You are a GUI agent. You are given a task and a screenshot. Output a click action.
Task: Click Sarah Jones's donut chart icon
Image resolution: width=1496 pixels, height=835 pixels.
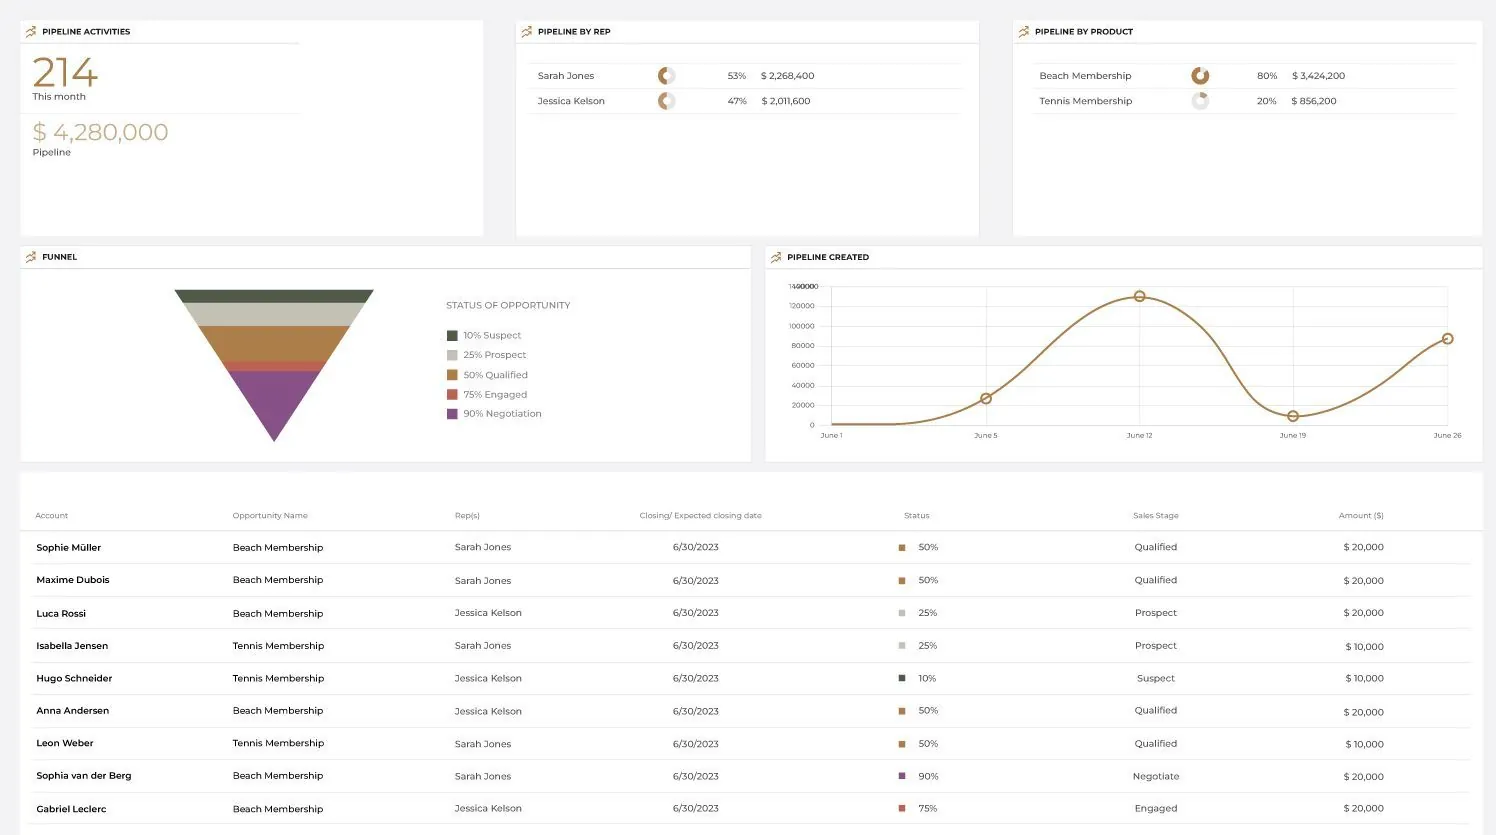click(666, 76)
